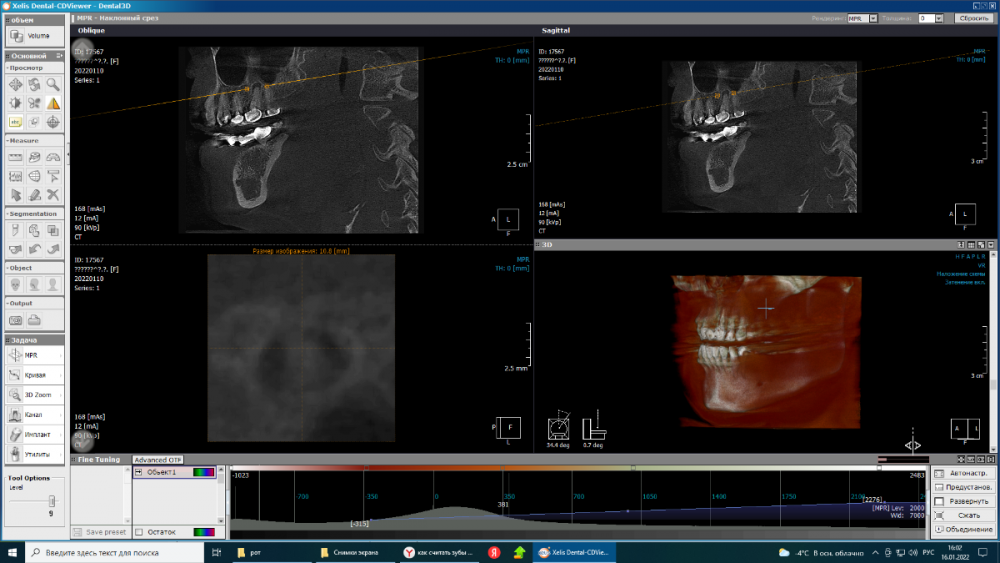Select the magnifier zoom tool under Просмотр
Viewport: 1000px width, 563px height.
point(52,84)
